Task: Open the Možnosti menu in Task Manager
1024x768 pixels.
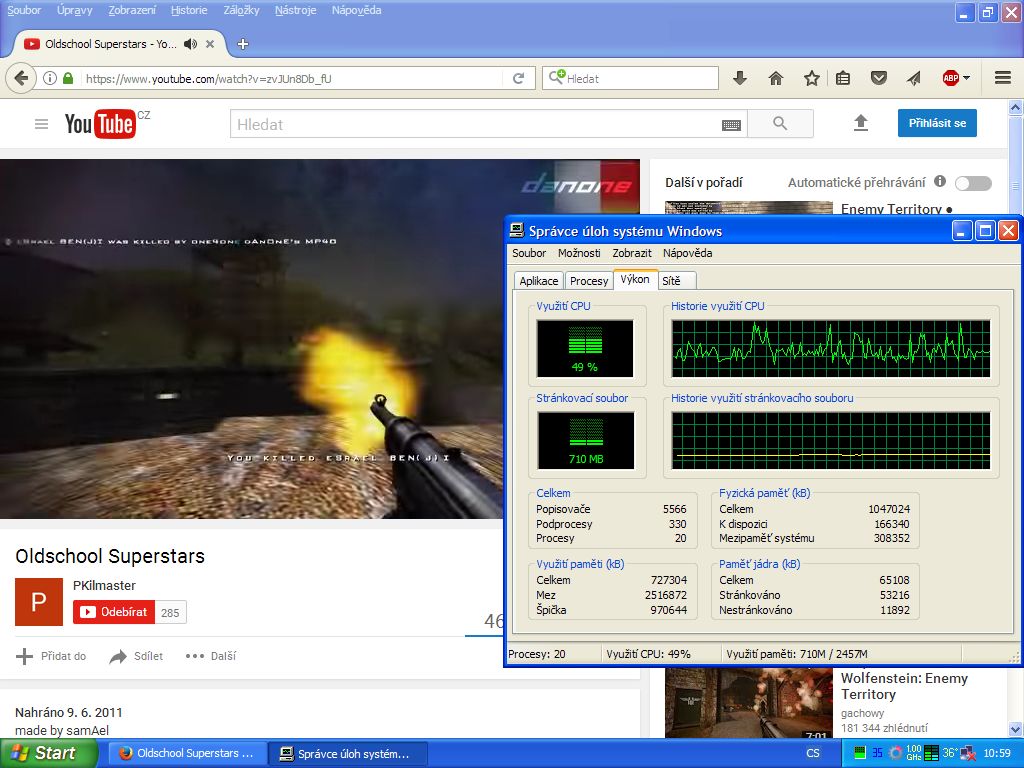Action: (x=579, y=254)
